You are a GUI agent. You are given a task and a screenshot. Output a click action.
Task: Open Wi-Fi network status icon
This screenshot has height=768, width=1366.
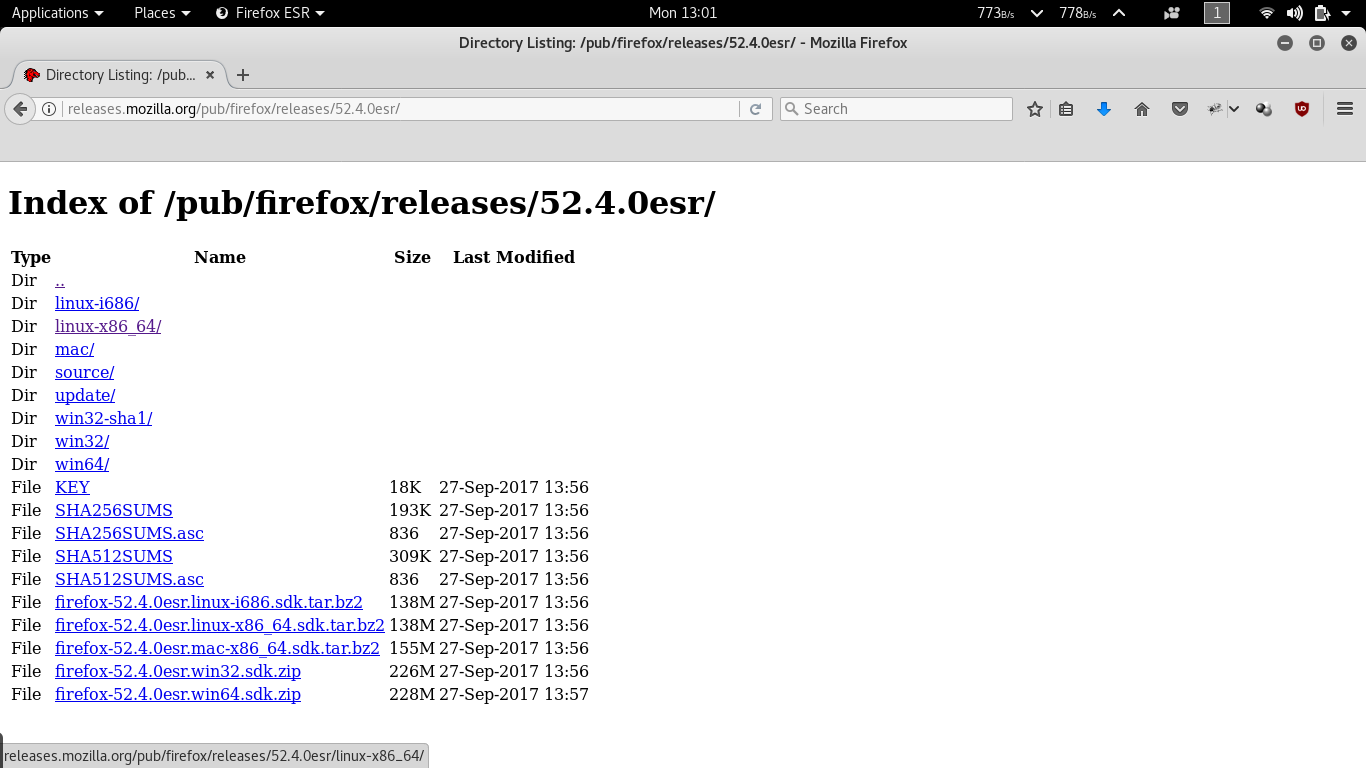coord(1267,13)
